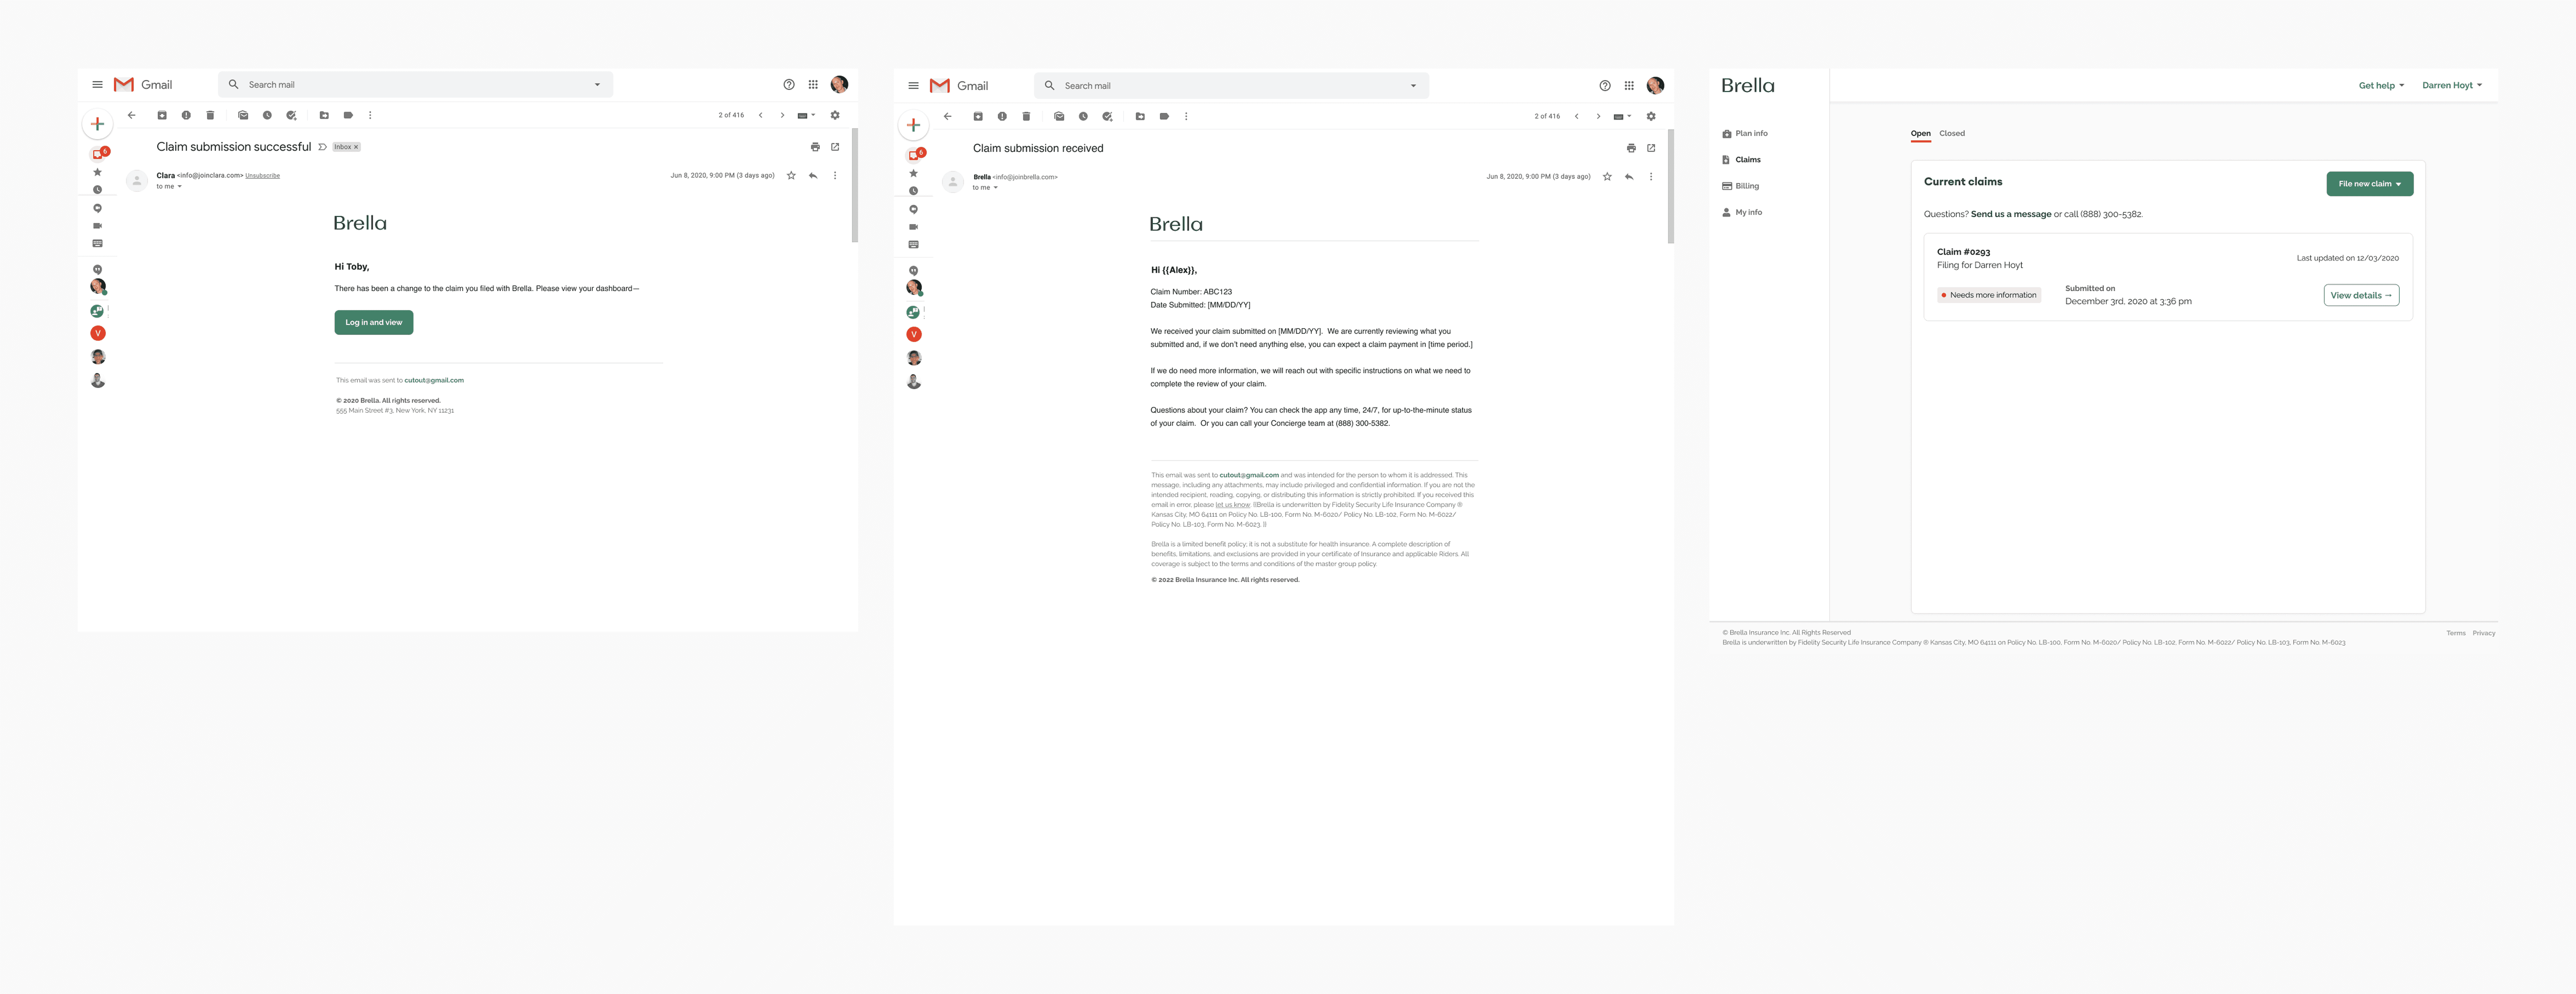Report spam in 'Claim submission received' toolbar
2576x994 pixels.
pos(1002,116)
